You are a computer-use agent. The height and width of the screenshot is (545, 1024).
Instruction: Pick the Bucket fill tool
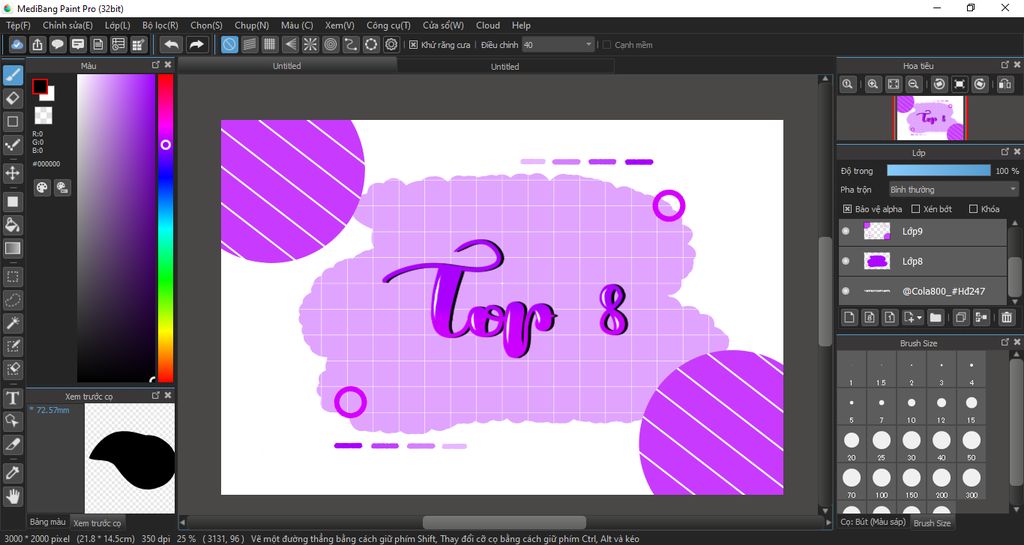[12, 225]
